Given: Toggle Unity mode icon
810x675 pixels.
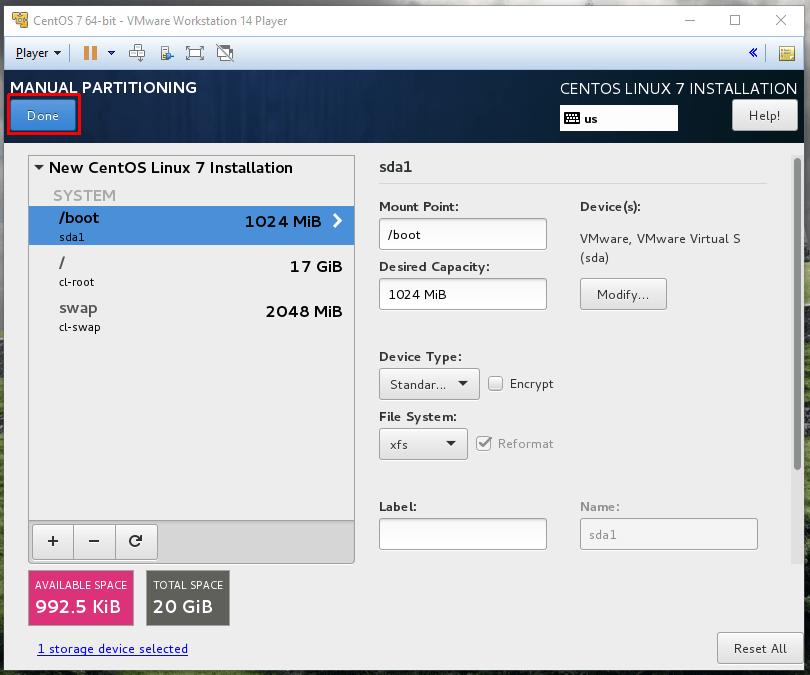Looking at the screenshot, I should [225, 53].
